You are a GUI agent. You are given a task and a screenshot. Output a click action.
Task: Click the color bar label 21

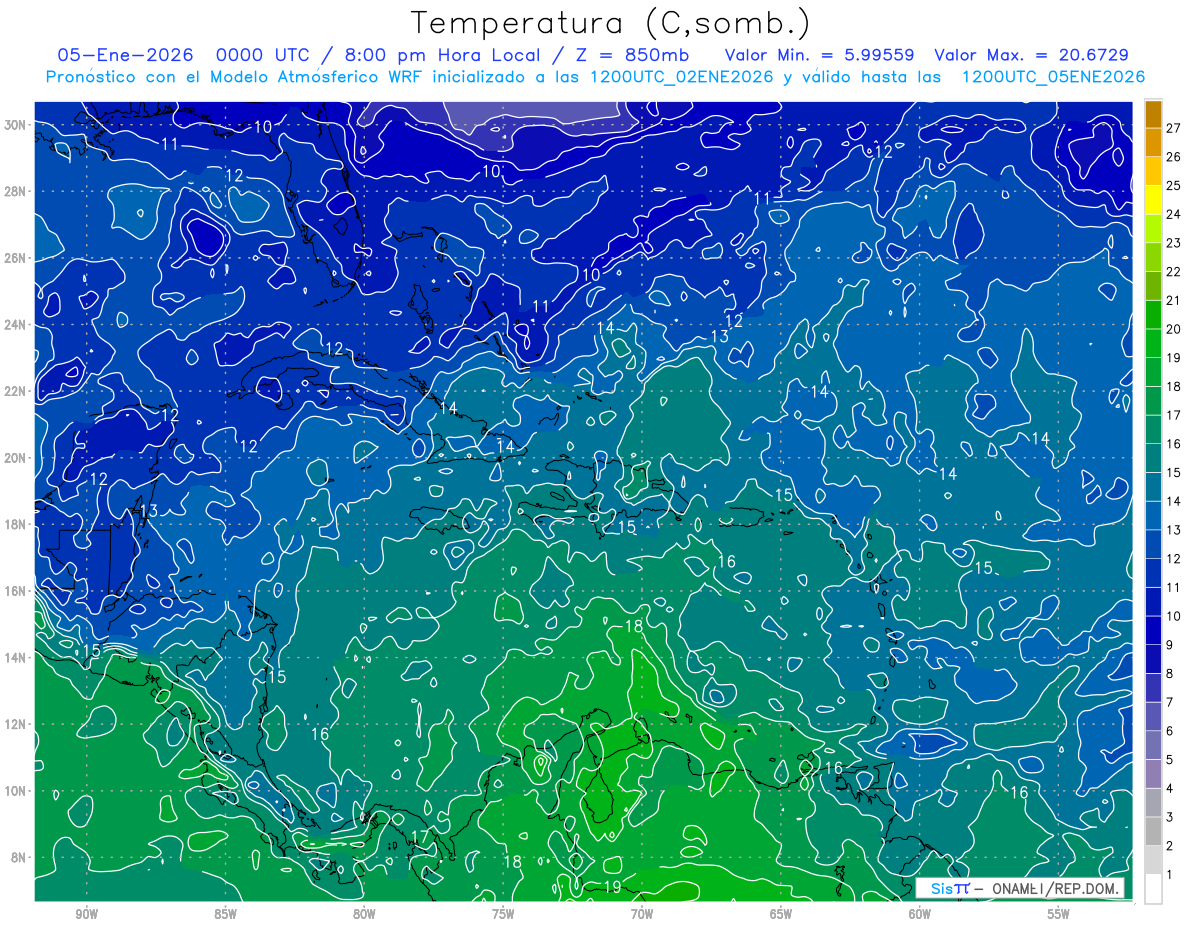(x=1173, y=300)
